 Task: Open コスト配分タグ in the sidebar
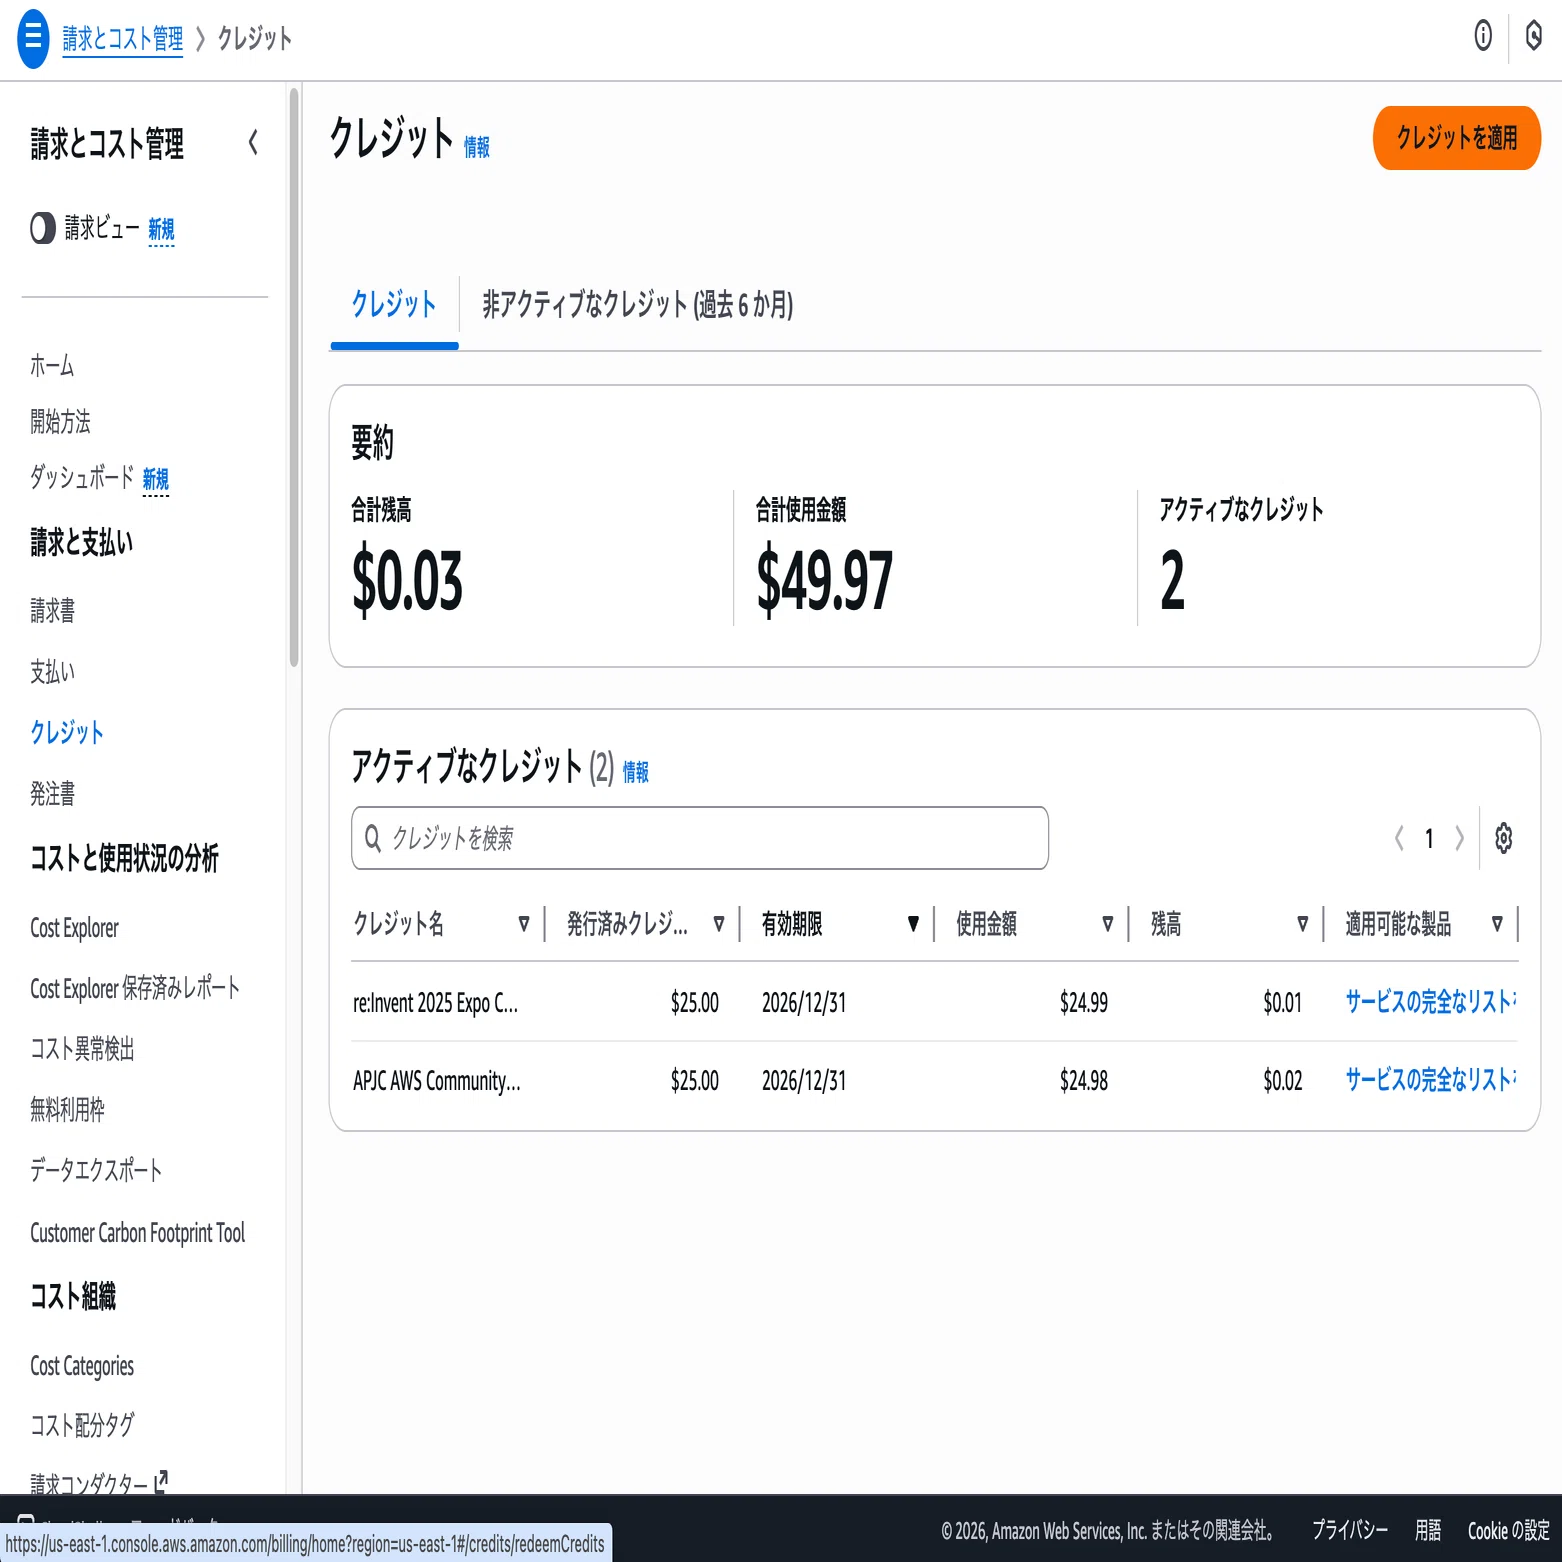[x=82, y=1424]
